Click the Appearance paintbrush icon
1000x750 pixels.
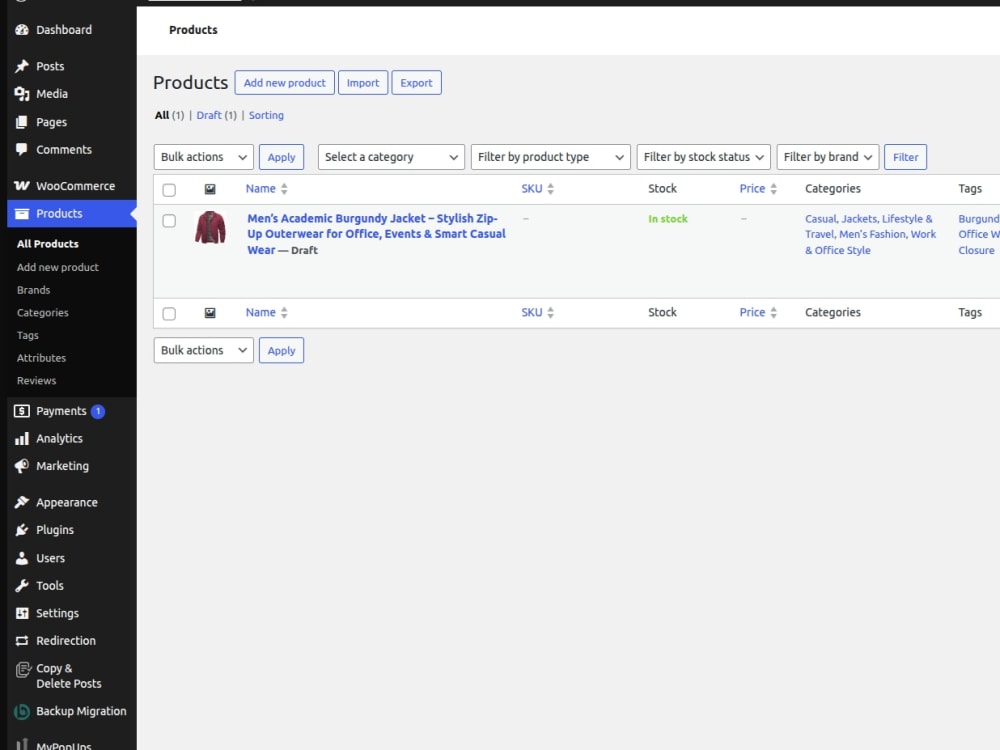click(x=22, y=503)
